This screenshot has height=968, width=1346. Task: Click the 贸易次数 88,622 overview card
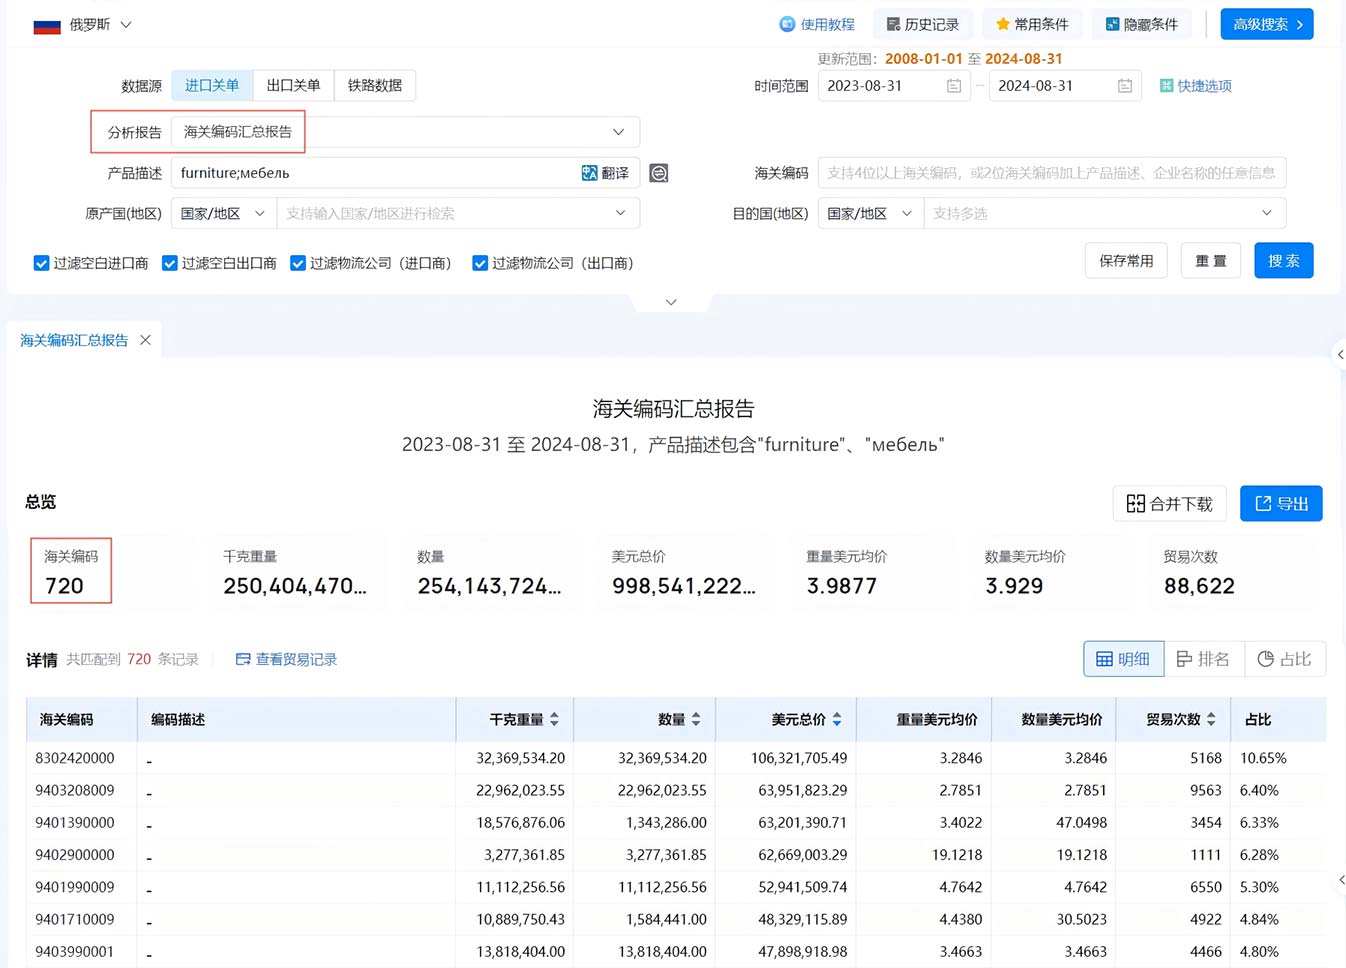click(1233, 571)
